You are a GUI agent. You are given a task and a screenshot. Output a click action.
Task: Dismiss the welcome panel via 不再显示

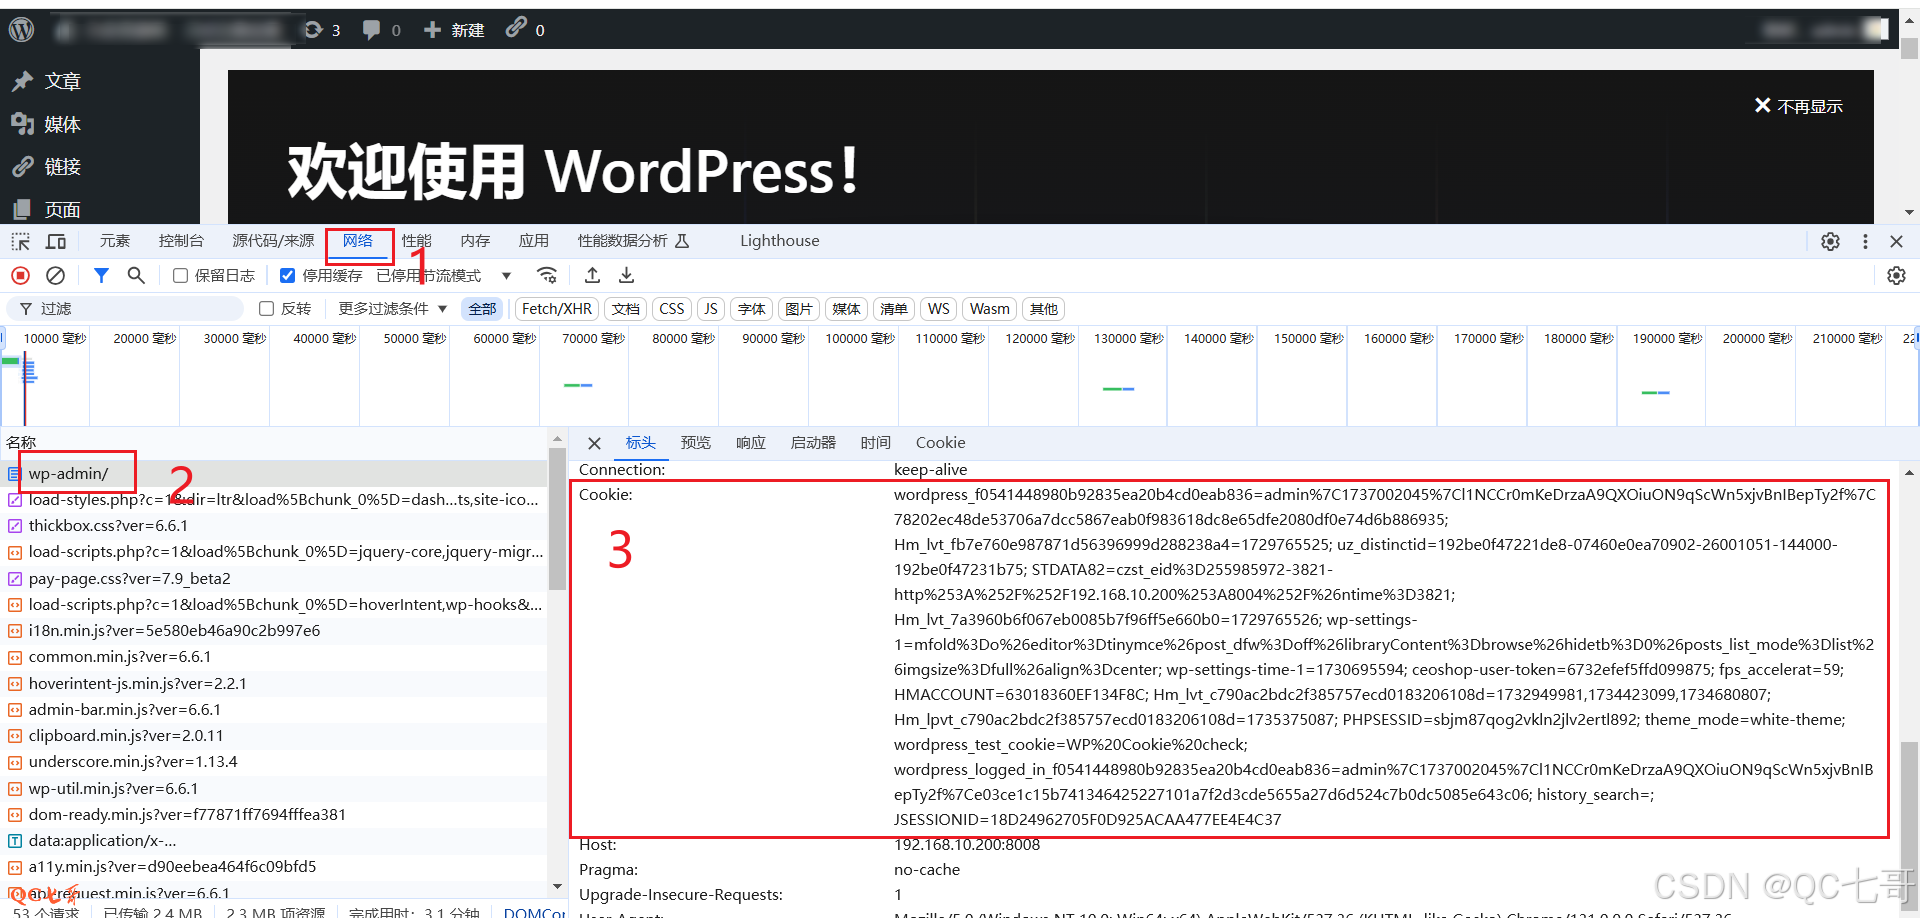(x=1798, y=106)
